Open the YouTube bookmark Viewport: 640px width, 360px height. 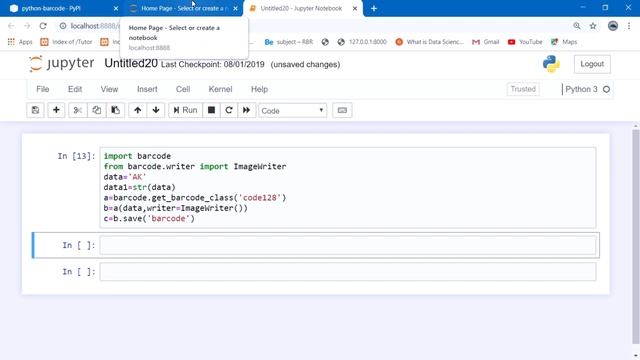[525, 42]
